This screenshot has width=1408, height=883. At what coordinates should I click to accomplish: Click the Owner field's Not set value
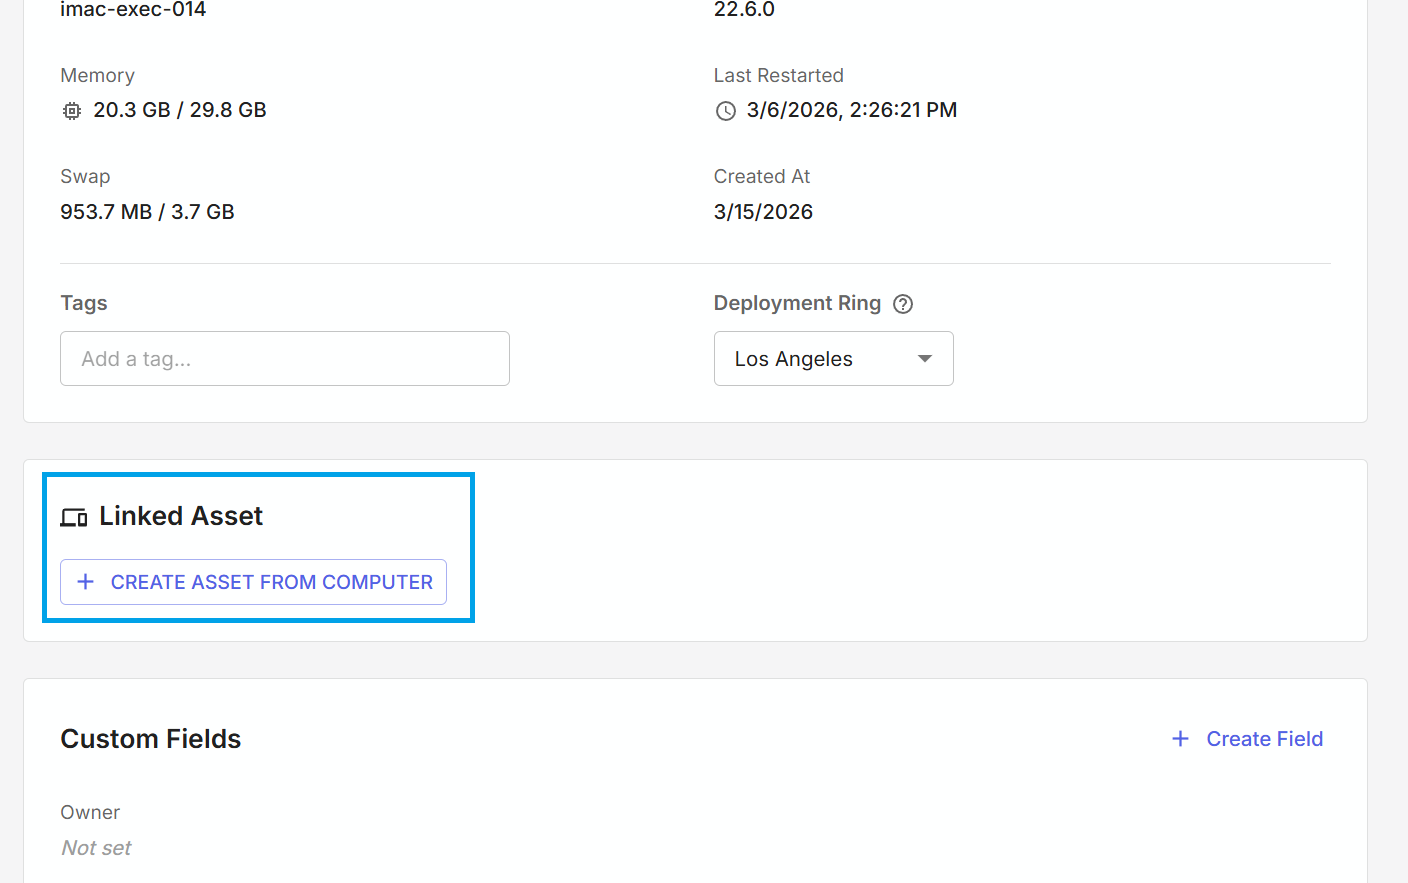pos(96,848)
